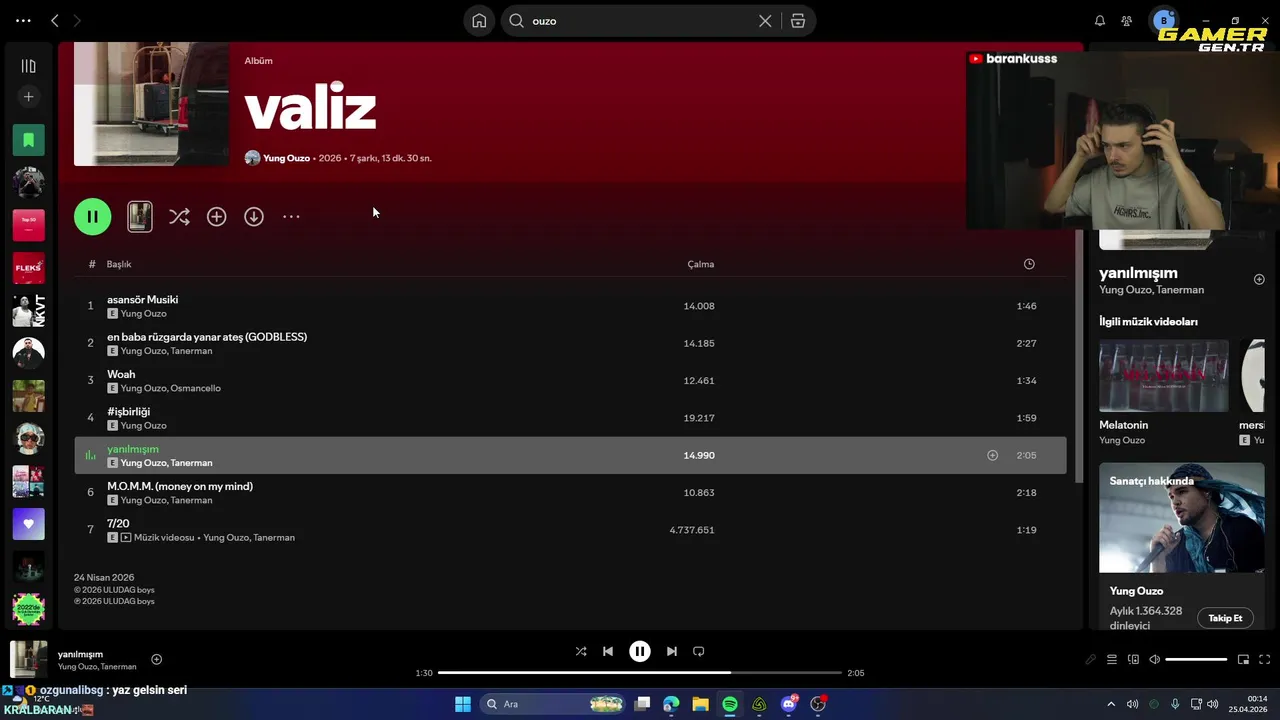Screen dimensions: 1280x720
Task: Mute the Spotify volume
Action: [x=1154, y=660]
